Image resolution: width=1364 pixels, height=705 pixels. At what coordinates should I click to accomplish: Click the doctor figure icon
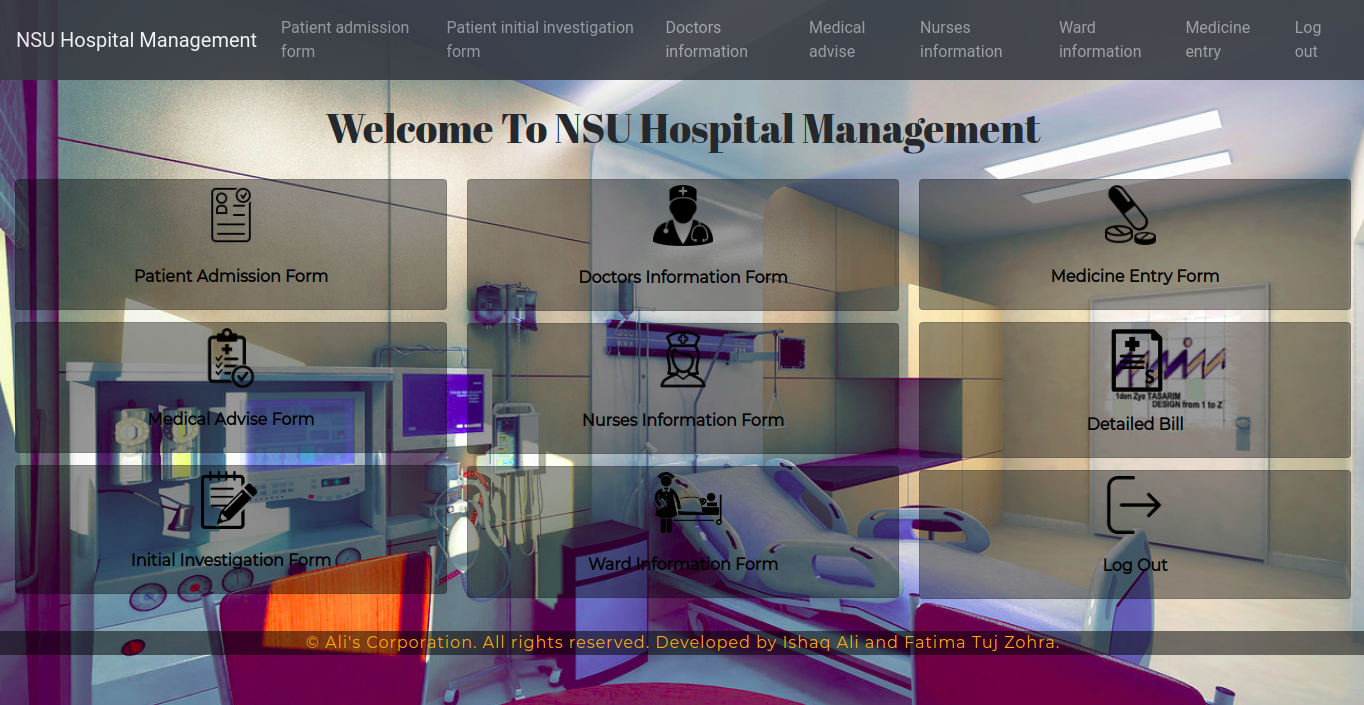(x=682, y=216)
